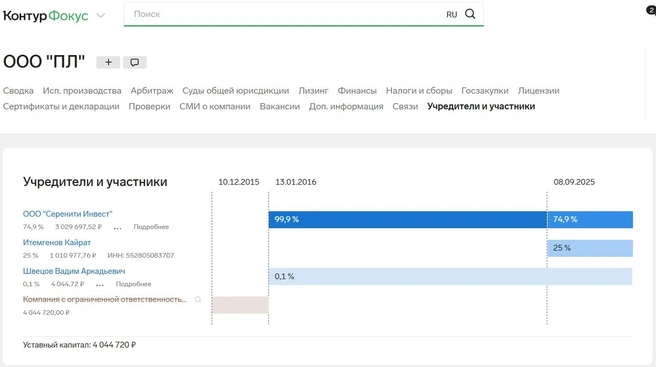
Task: Open Сертификаты и декларации tab
Action: (x=61, y=106)
